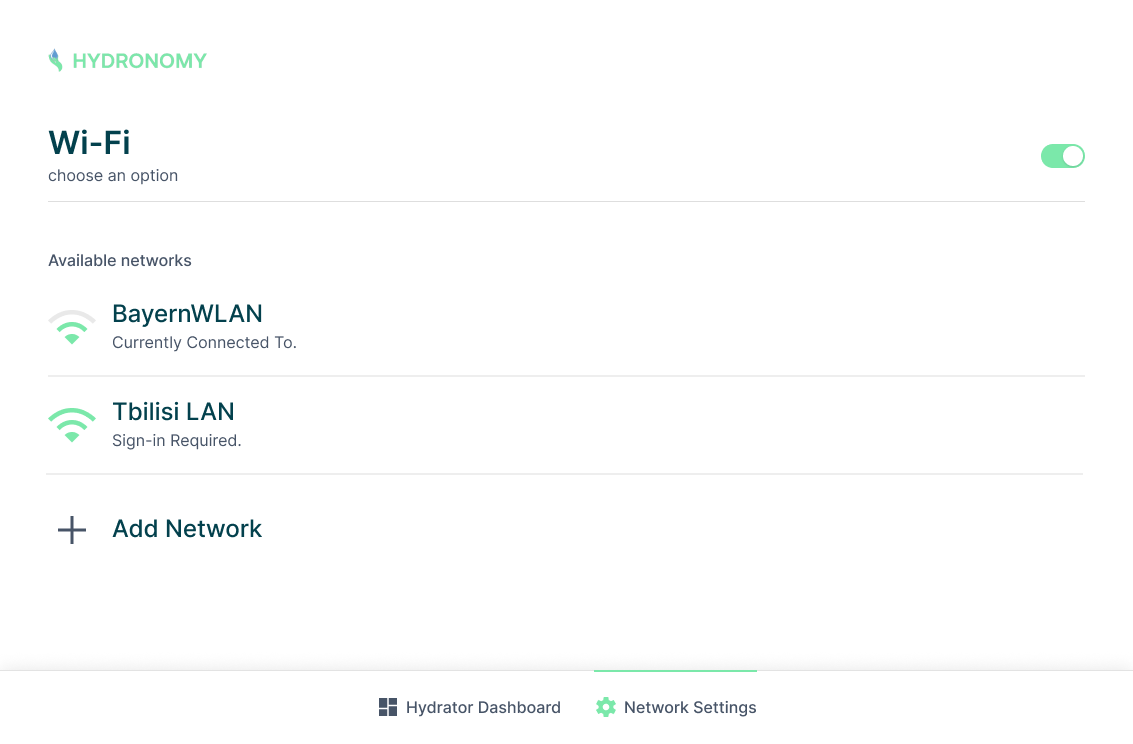Click the Hydrator Dashboard grid icon
The width and height of the screenshot is (1133, 744).
388,708
